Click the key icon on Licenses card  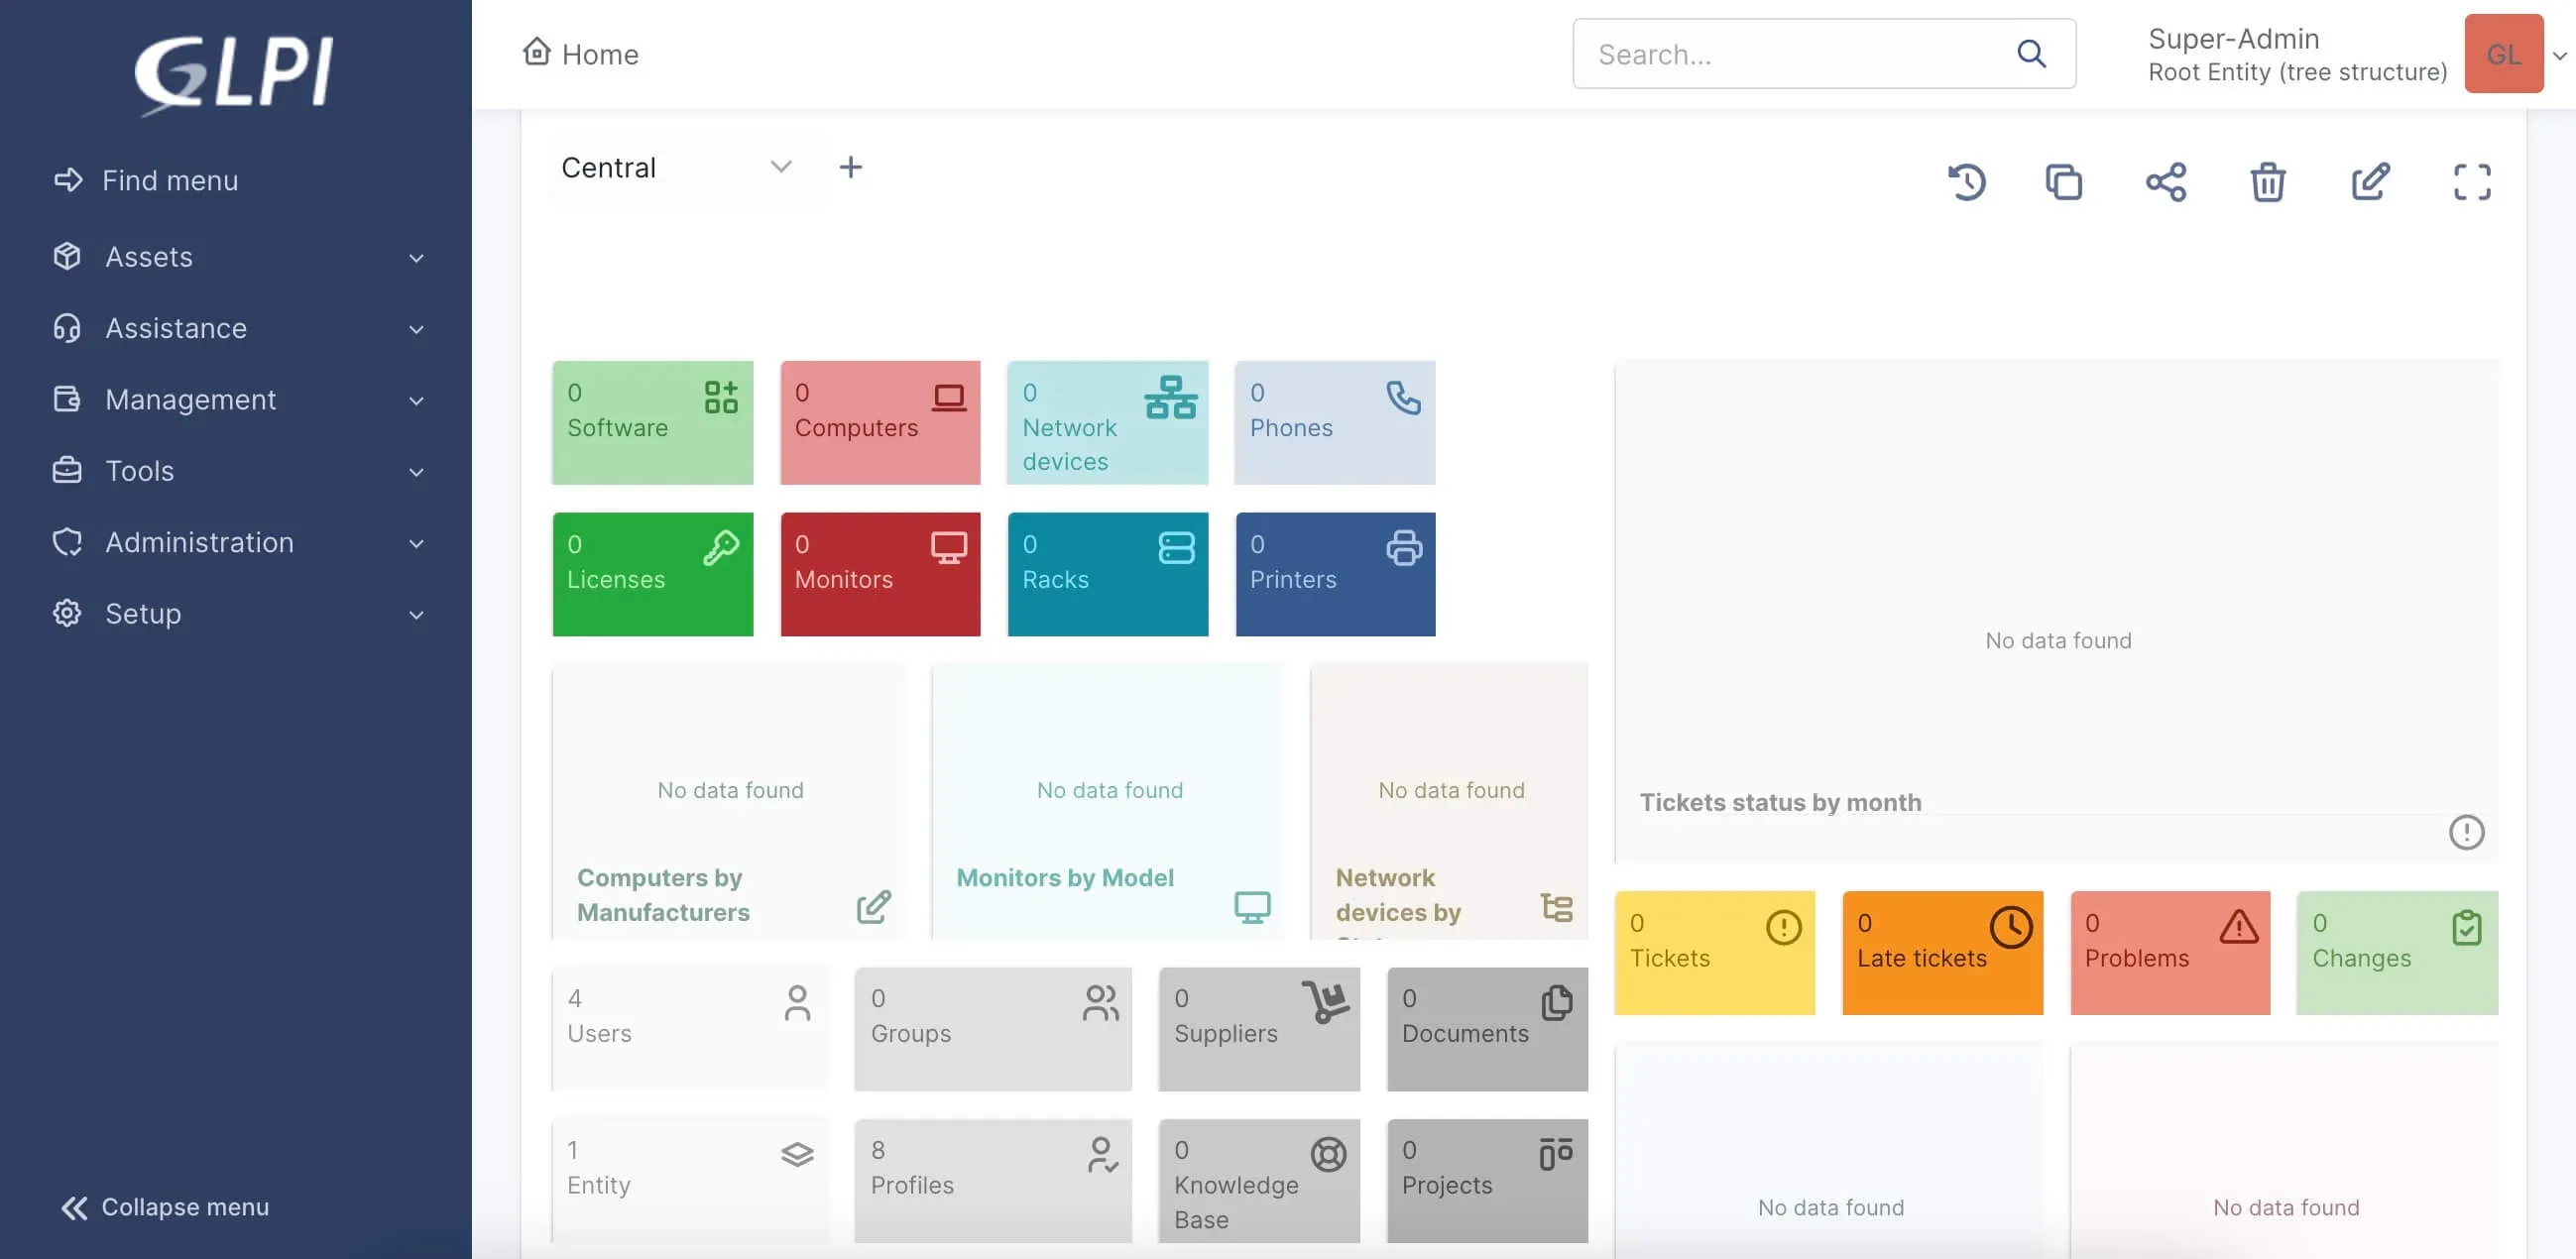point(721,548)
